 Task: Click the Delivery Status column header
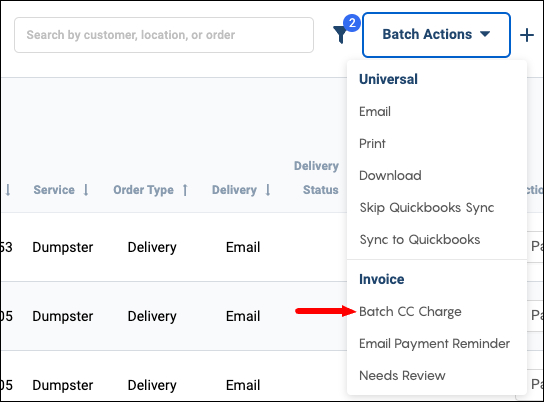pos(316,178)
